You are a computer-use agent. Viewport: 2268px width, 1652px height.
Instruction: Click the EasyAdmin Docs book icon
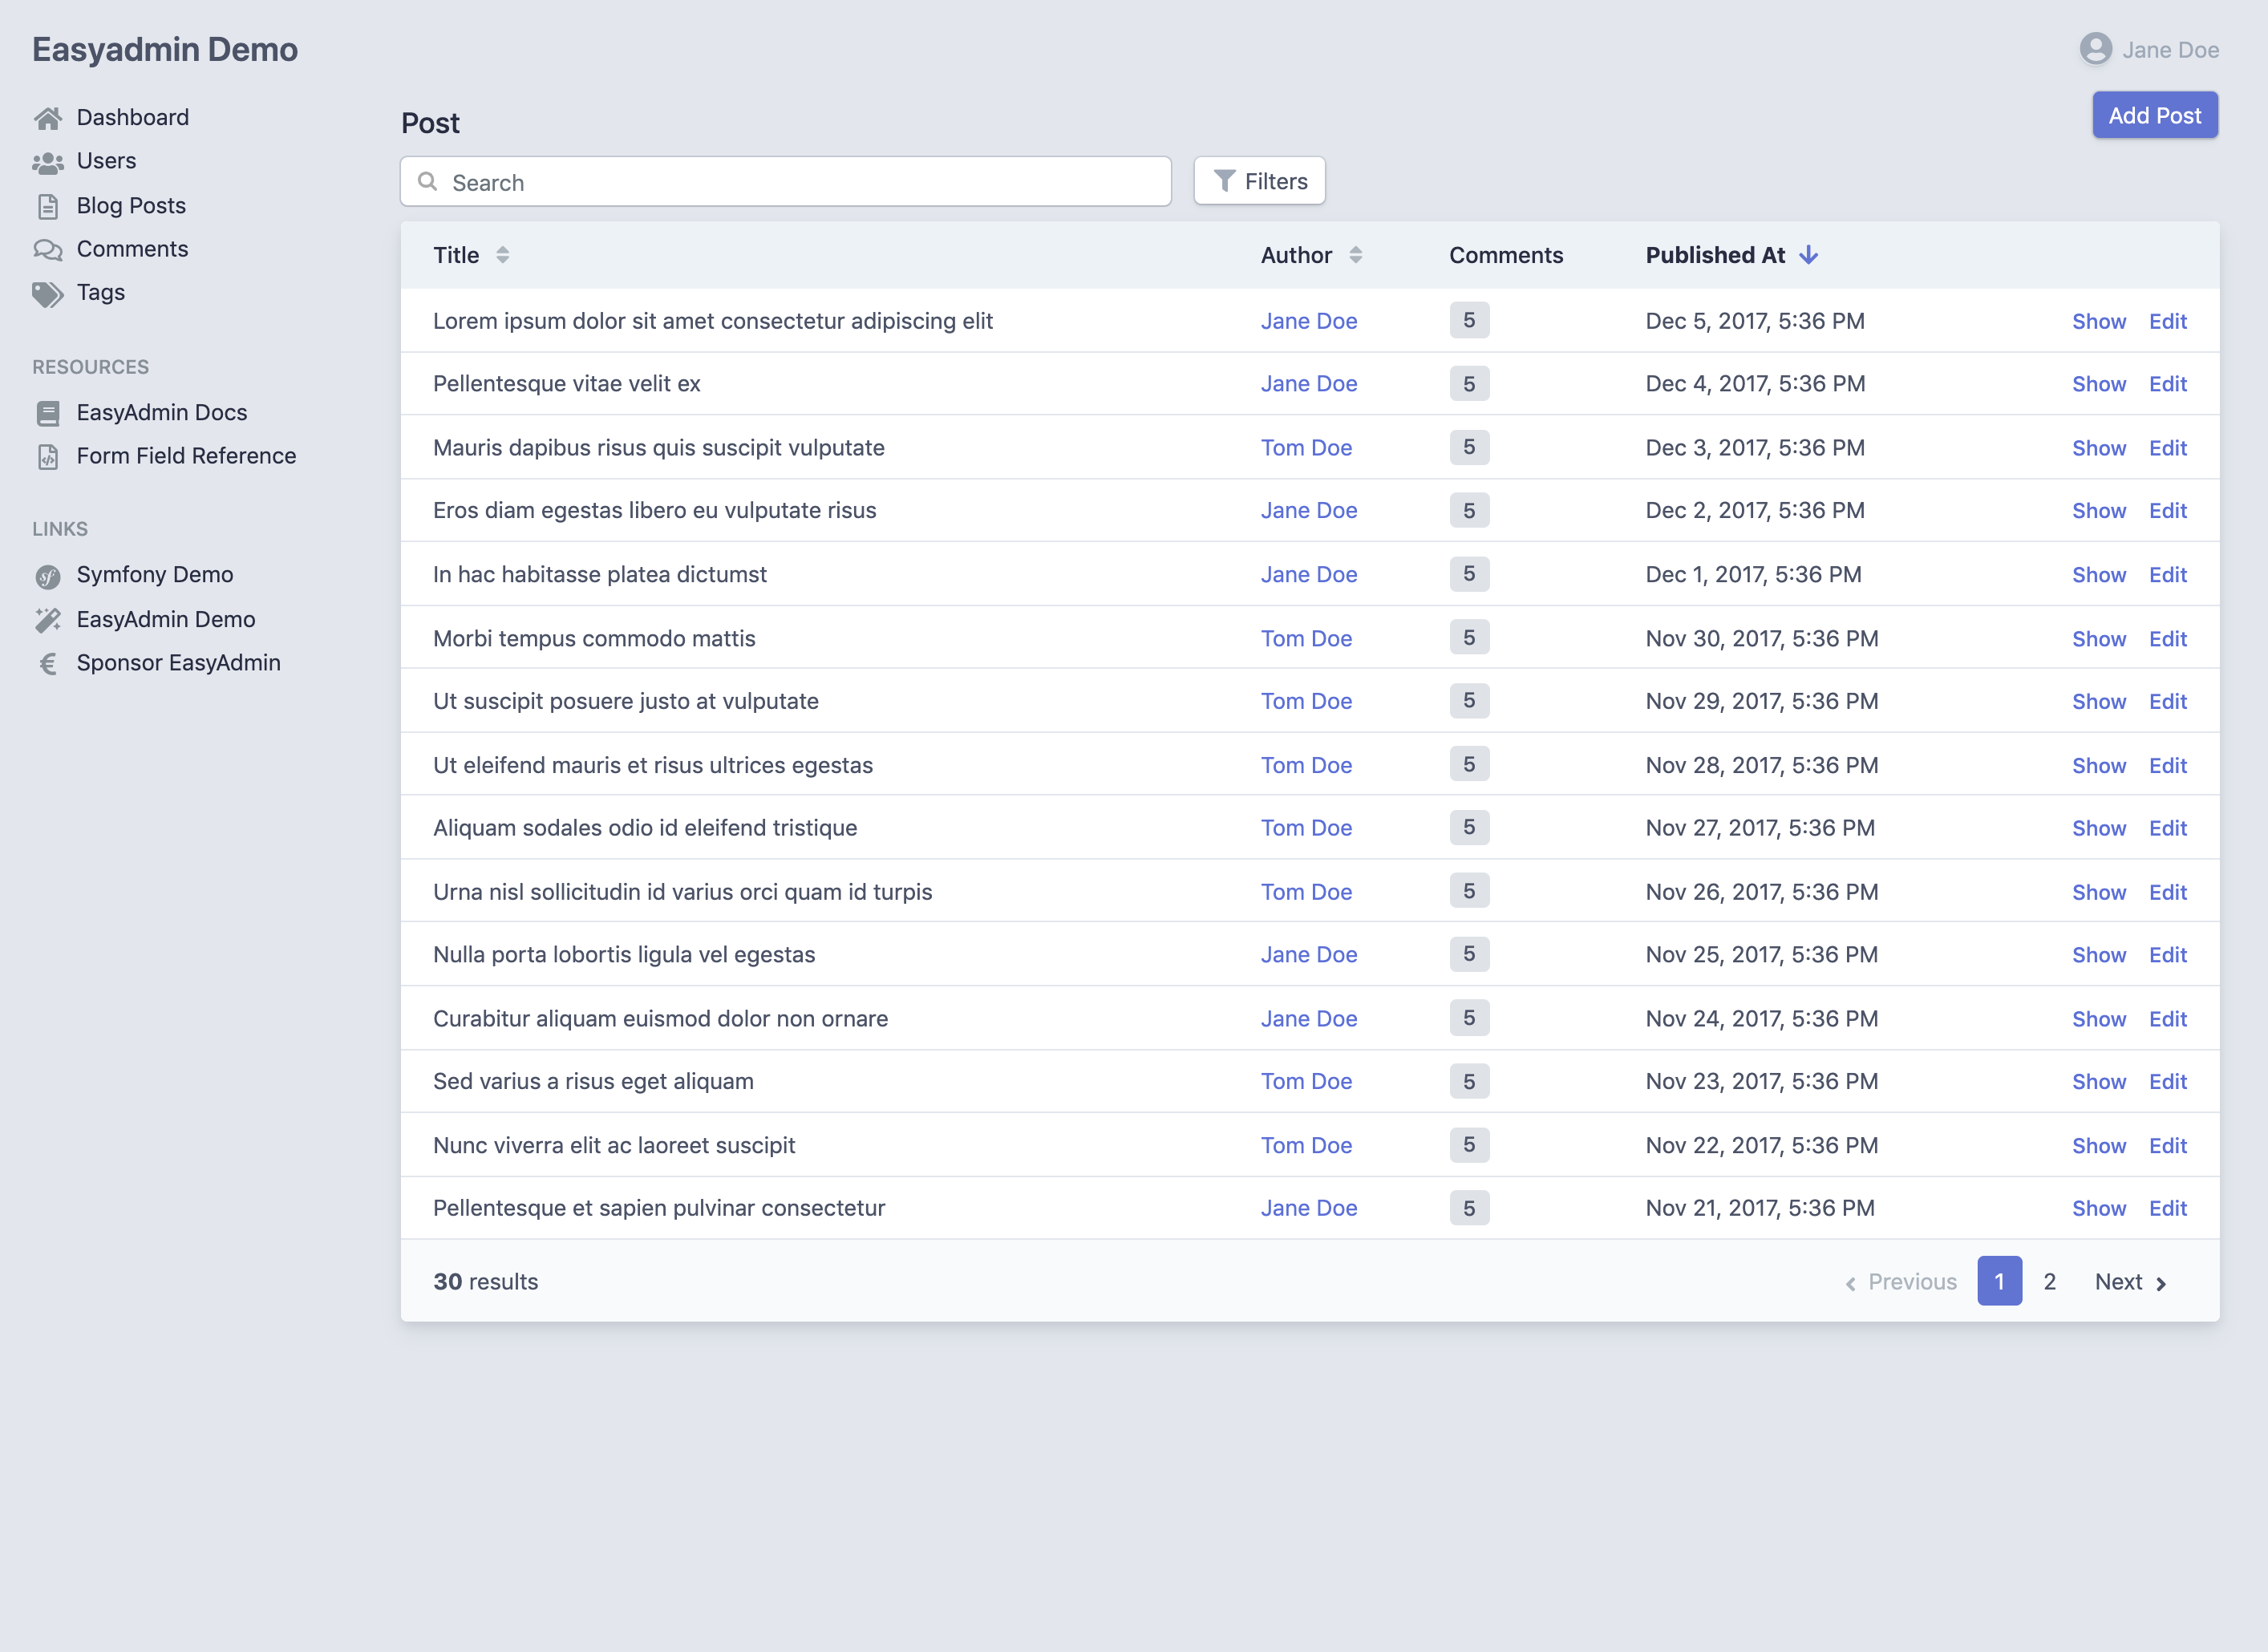click(x=48, y=413)
